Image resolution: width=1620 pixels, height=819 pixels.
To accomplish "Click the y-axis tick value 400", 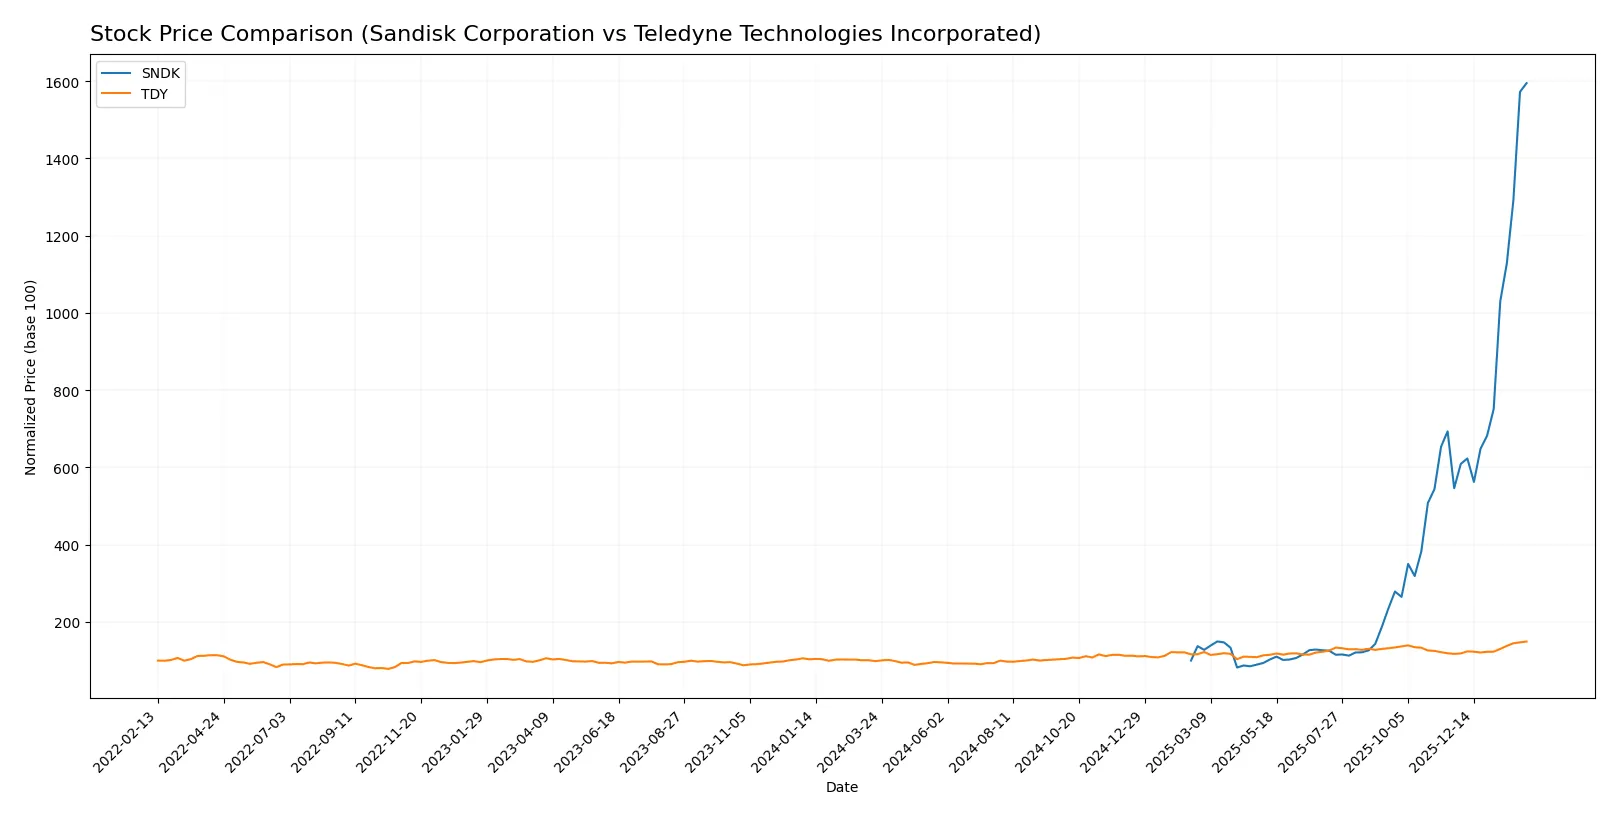I will [x=66, y=546].
